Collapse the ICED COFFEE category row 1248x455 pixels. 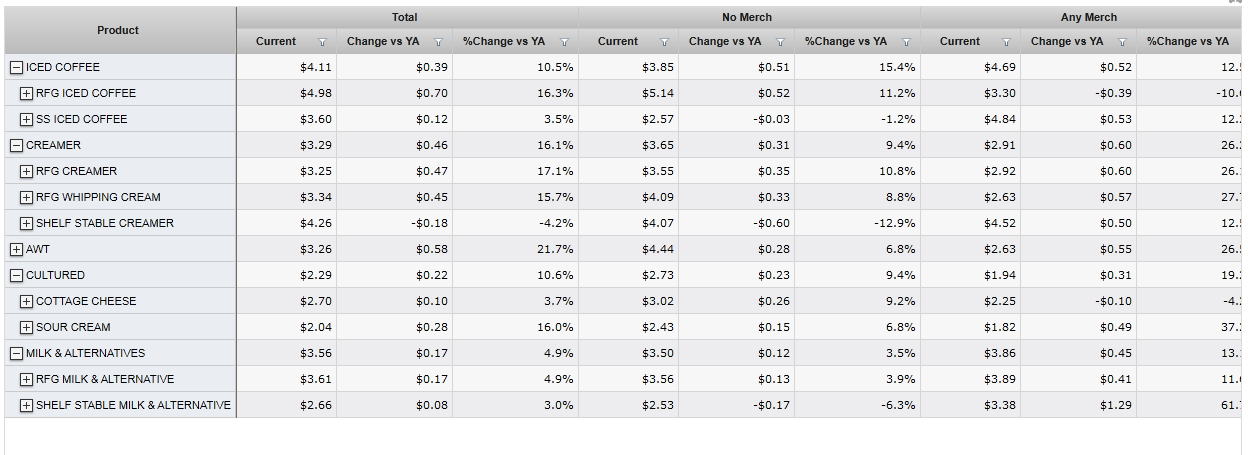tap(16, 67)
